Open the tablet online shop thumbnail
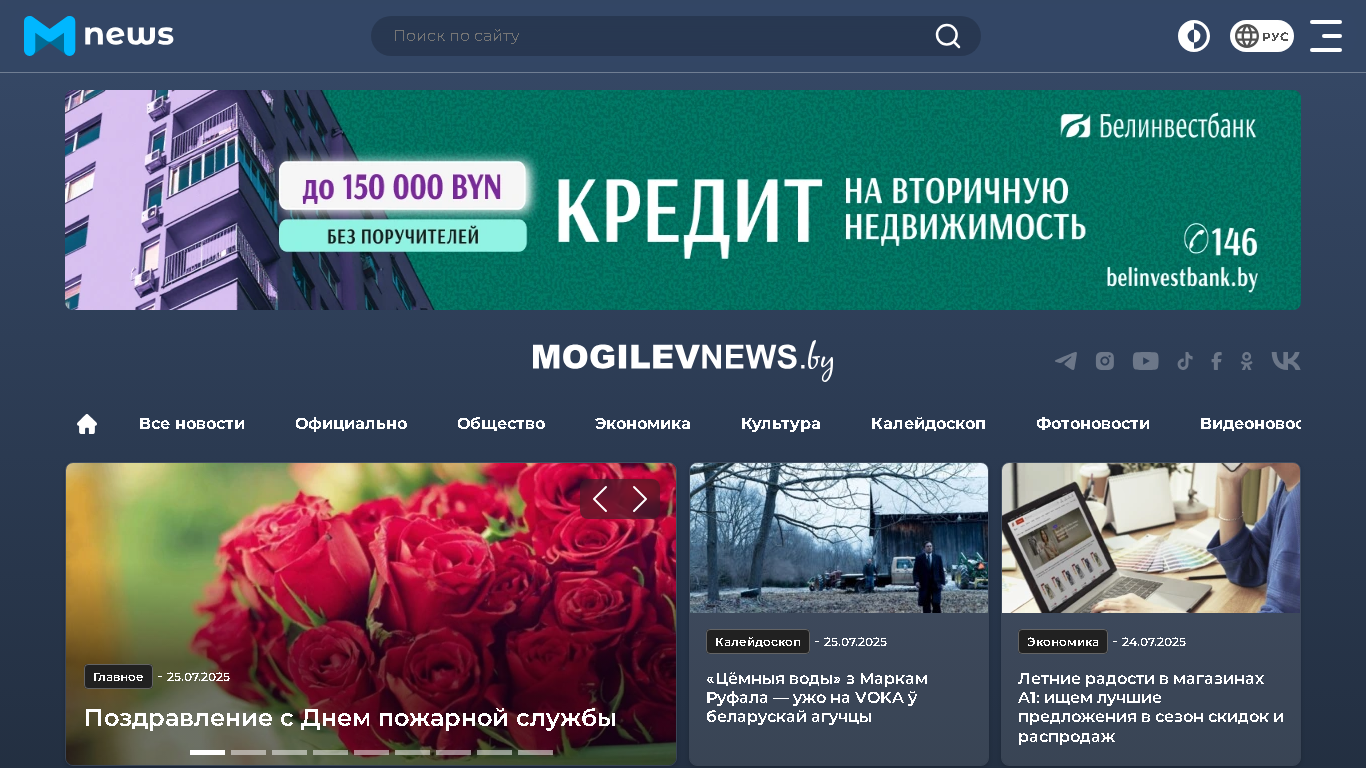Screen dimensions: 1366x768 1151,538
